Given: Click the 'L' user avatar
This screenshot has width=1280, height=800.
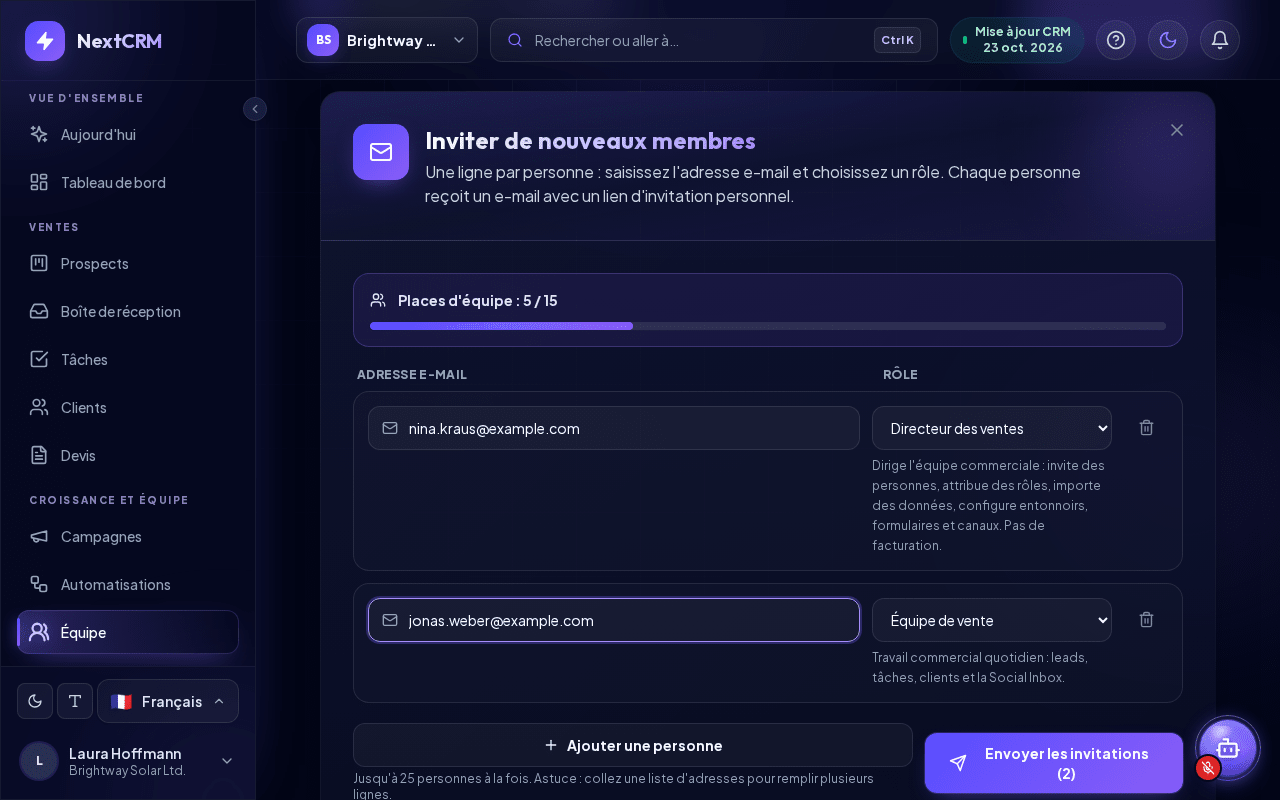Looking at the screenshot, I should 39,761.
